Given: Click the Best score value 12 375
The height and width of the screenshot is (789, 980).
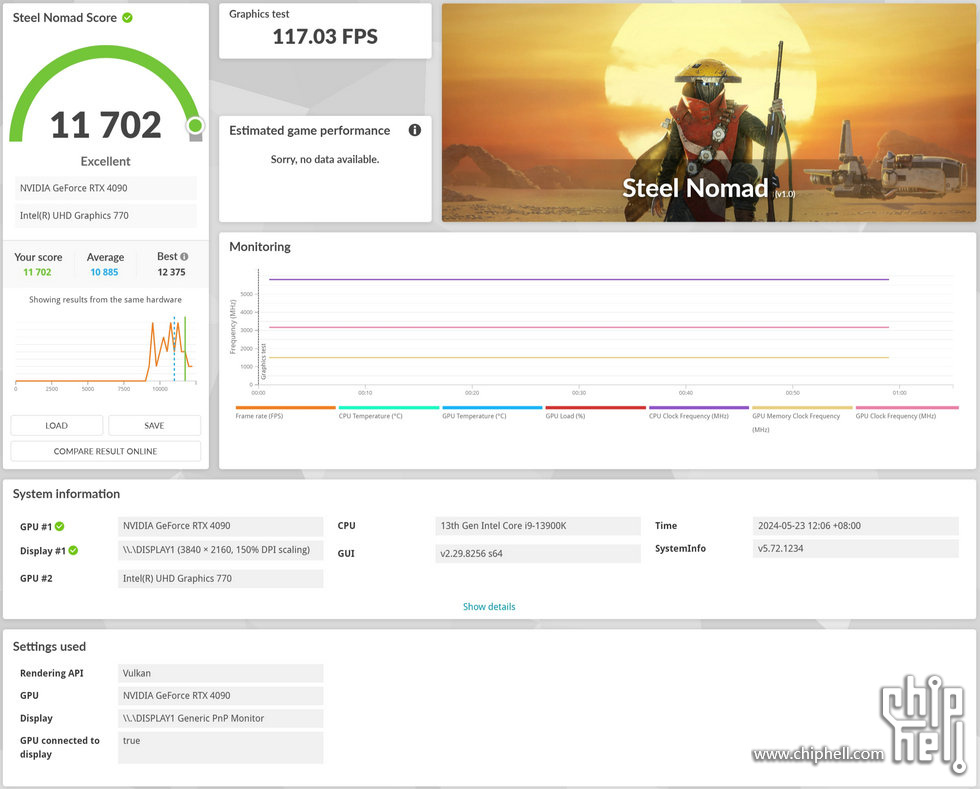Looking at the screenshot, I should click(x=171, y=272).
